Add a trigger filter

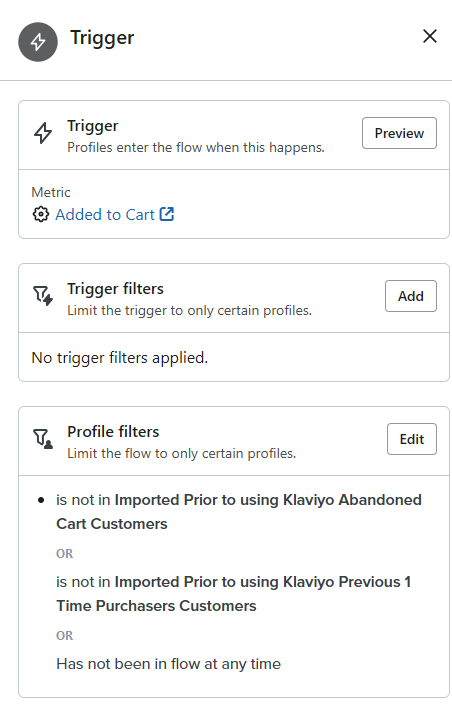pos(411,296)
